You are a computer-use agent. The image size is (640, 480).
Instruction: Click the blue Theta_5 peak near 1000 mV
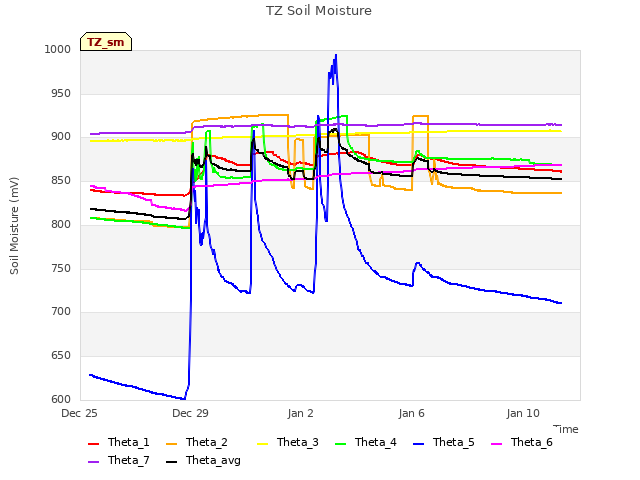336,55
